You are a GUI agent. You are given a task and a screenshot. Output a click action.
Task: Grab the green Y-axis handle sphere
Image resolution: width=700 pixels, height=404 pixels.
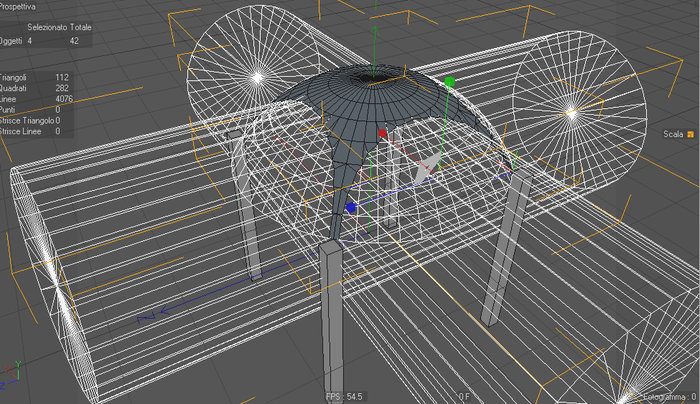(450, 82)
